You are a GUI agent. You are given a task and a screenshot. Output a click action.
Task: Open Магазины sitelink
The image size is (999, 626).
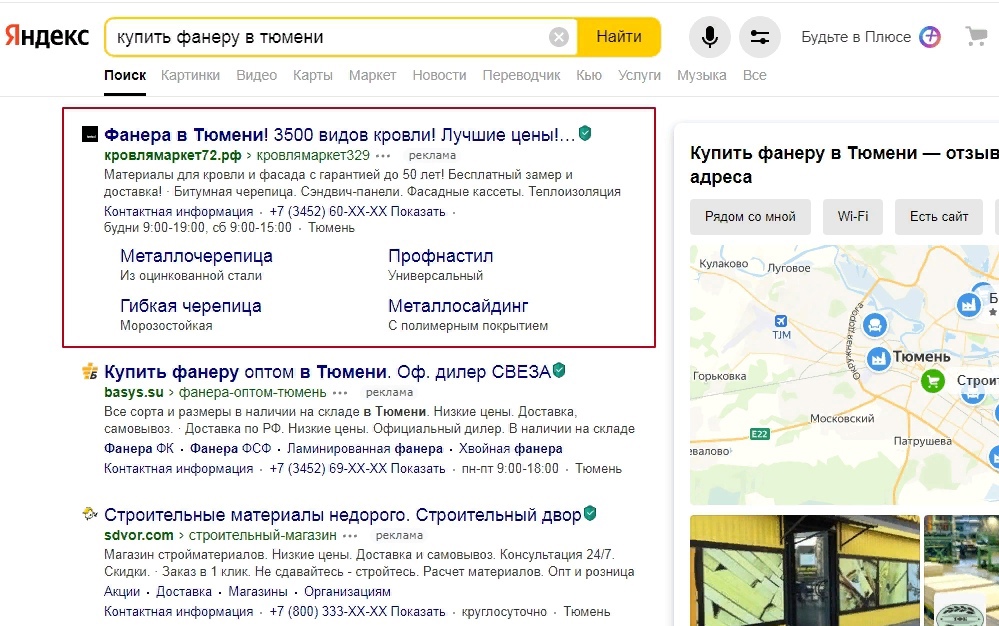[x=258, y=592]
